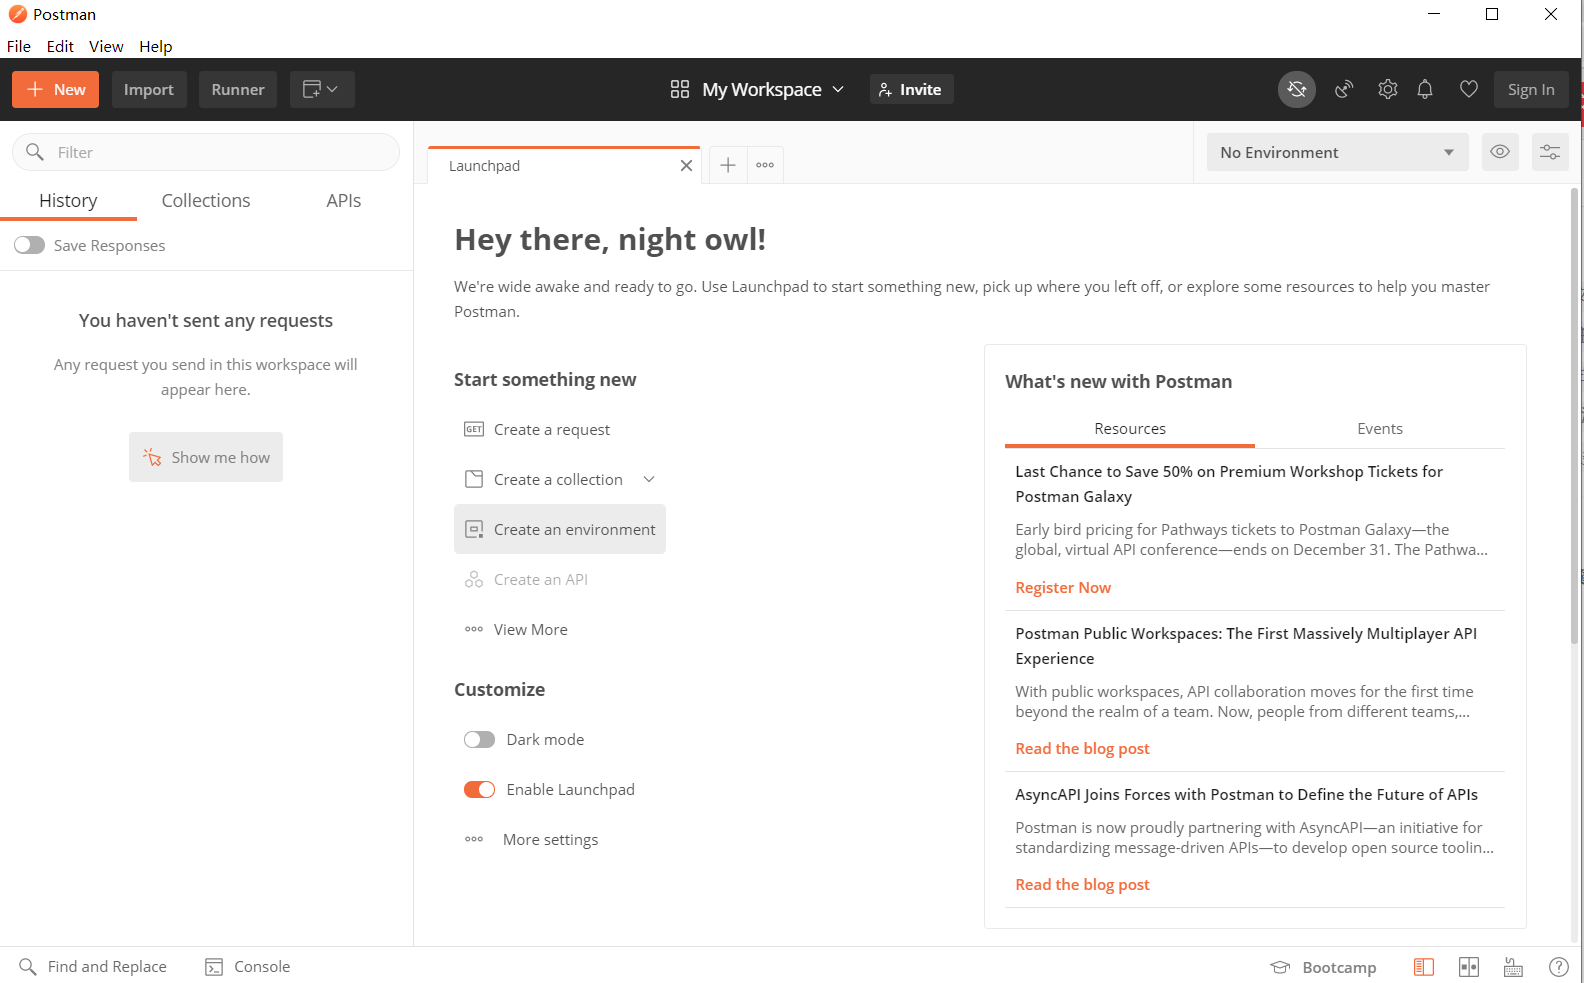Viewport: 1584px width, 983px height.
Task: Switch to the Collections tab
Action: click(x=206, y=201)
